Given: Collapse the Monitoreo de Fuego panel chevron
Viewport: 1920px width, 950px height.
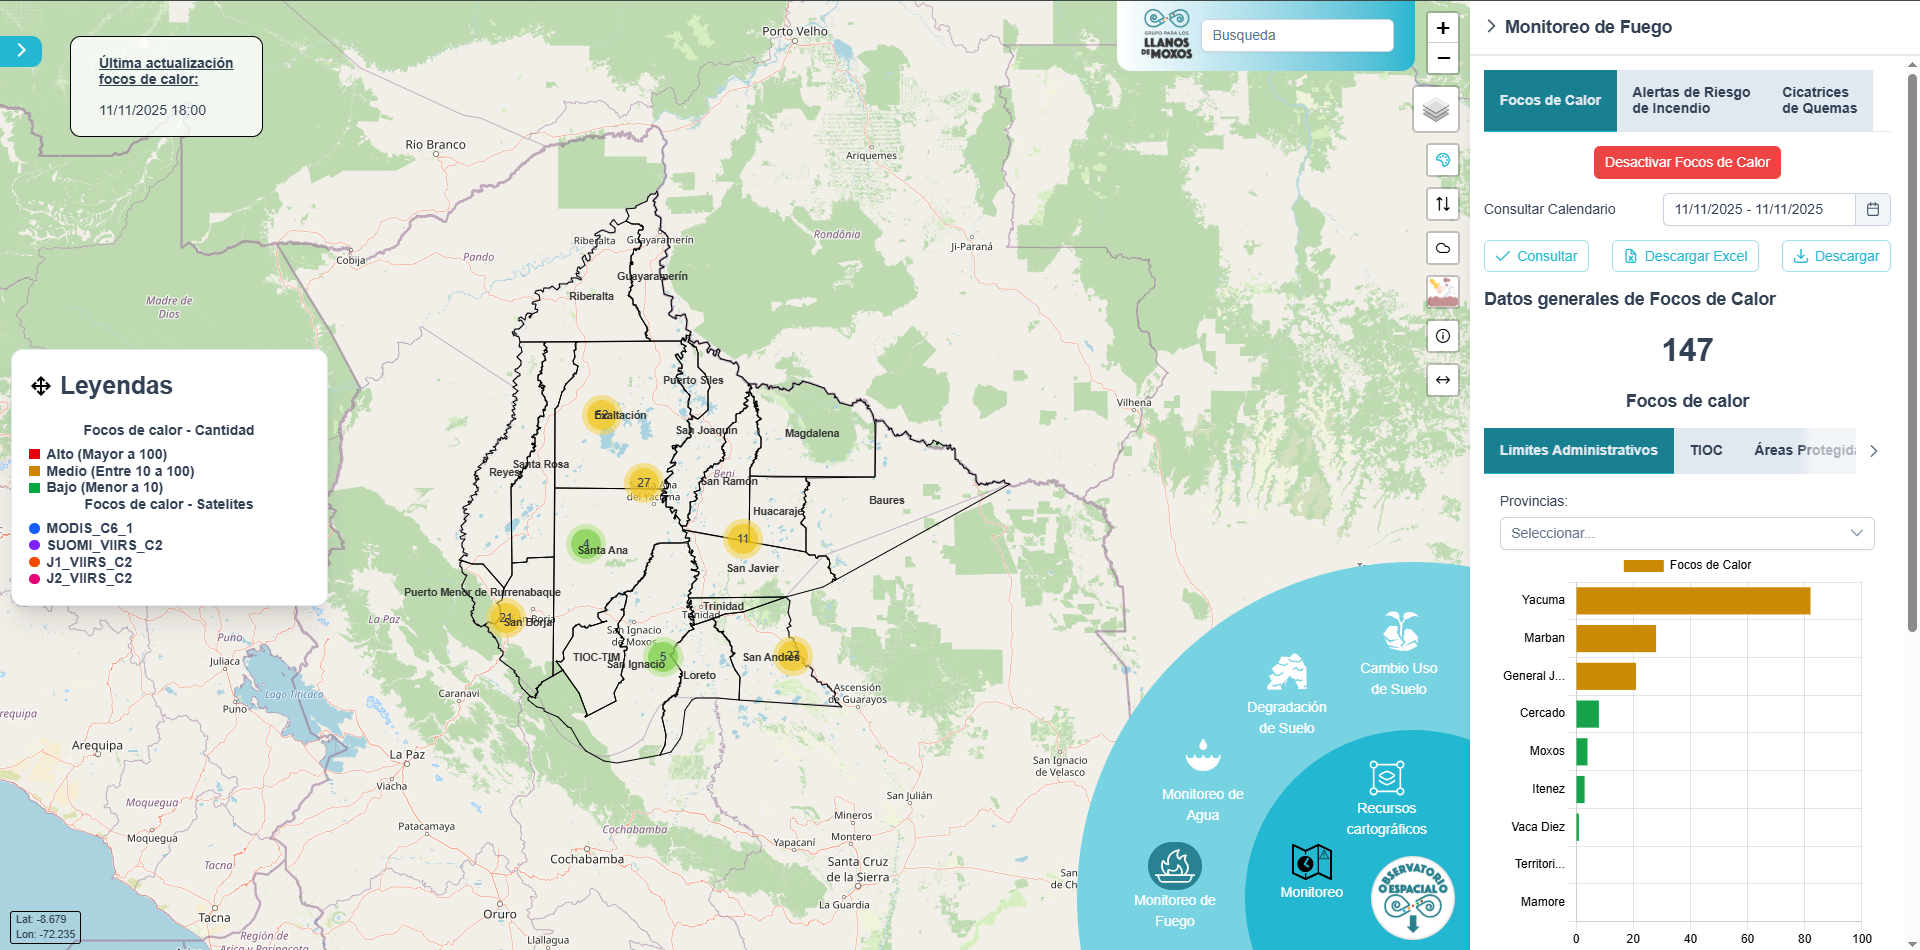Looking at the screenshot, I should click(1491, 27).
